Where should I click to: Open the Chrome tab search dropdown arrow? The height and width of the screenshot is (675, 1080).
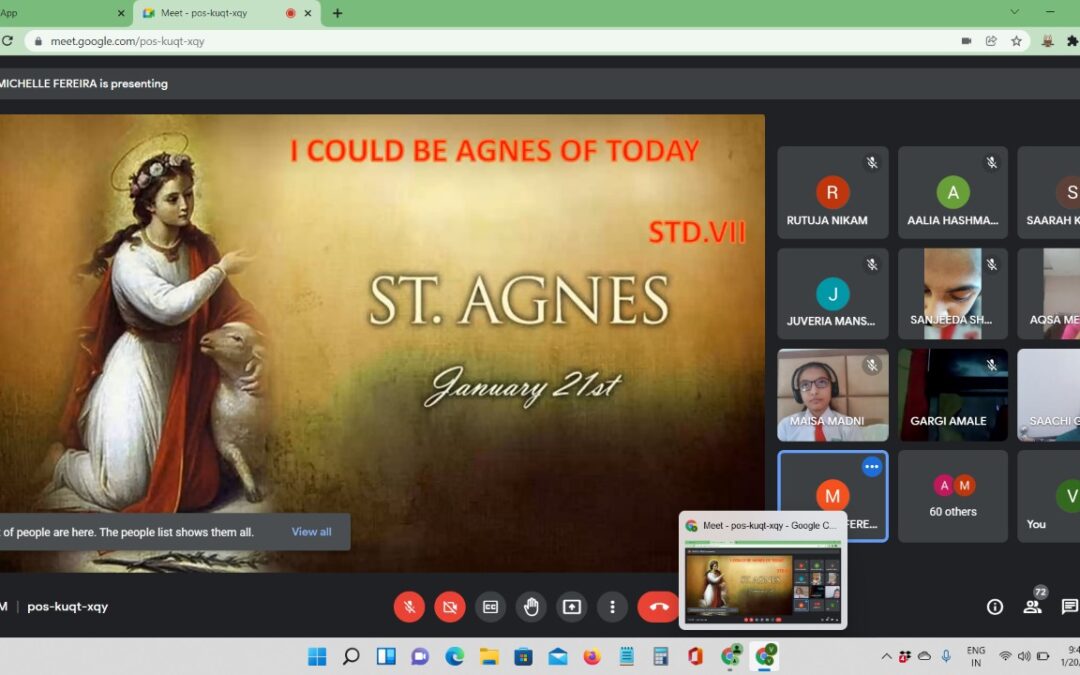(x=1015, y=12)
